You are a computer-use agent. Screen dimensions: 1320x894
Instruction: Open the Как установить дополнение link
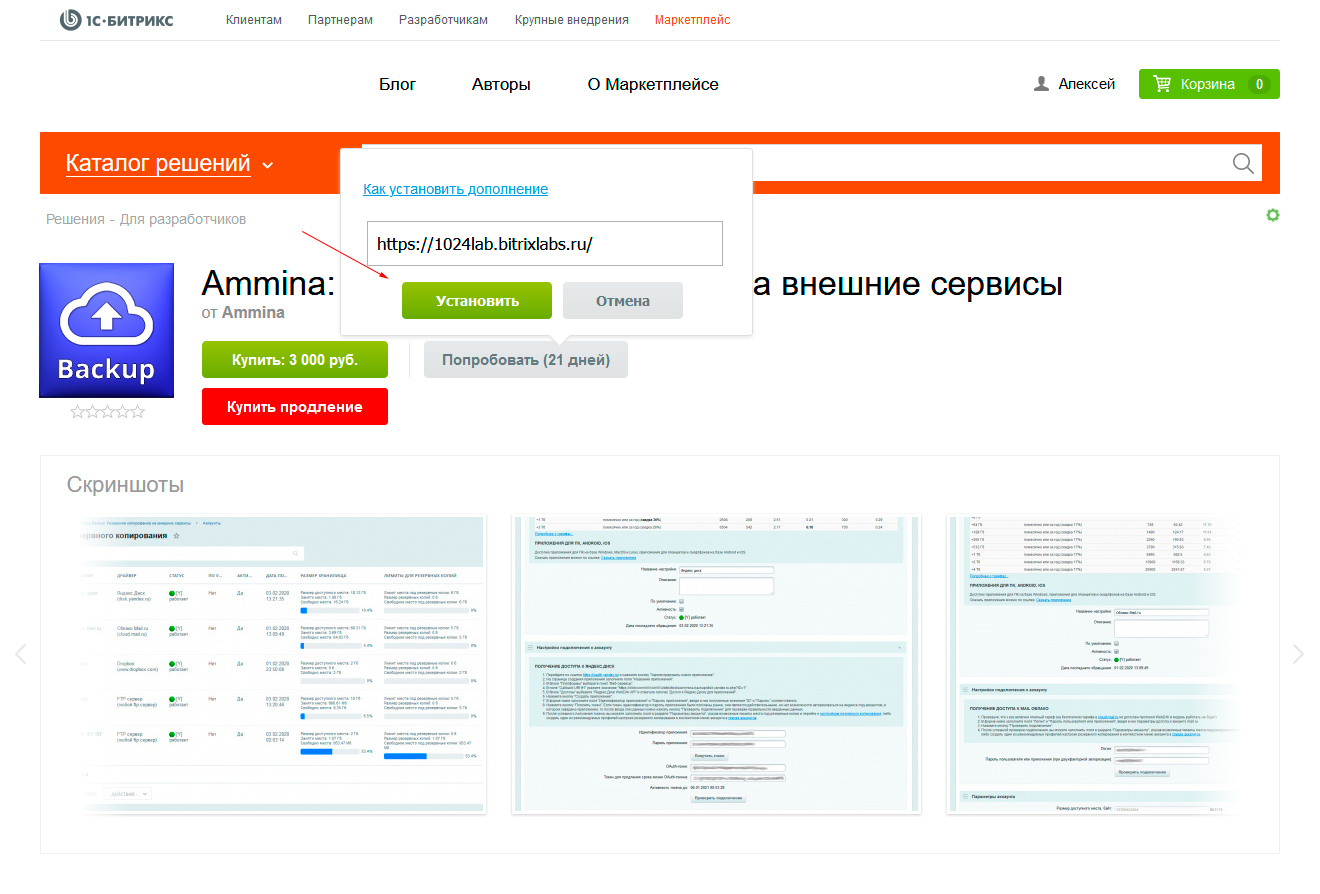tap(455, 189)
